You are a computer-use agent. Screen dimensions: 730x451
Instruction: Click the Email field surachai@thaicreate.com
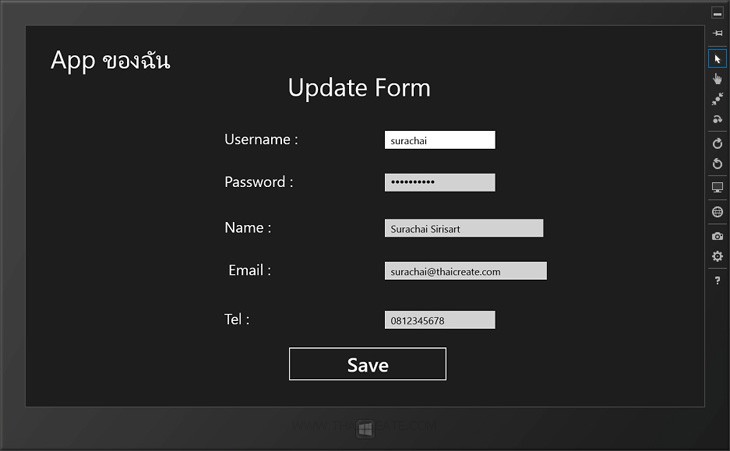(x=466, y=271)
